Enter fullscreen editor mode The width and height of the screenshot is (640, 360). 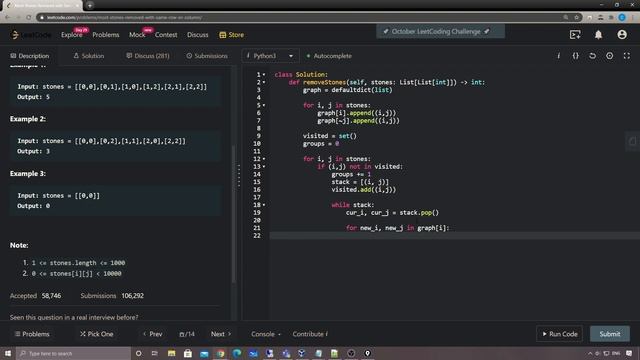[x=627, y=56]
